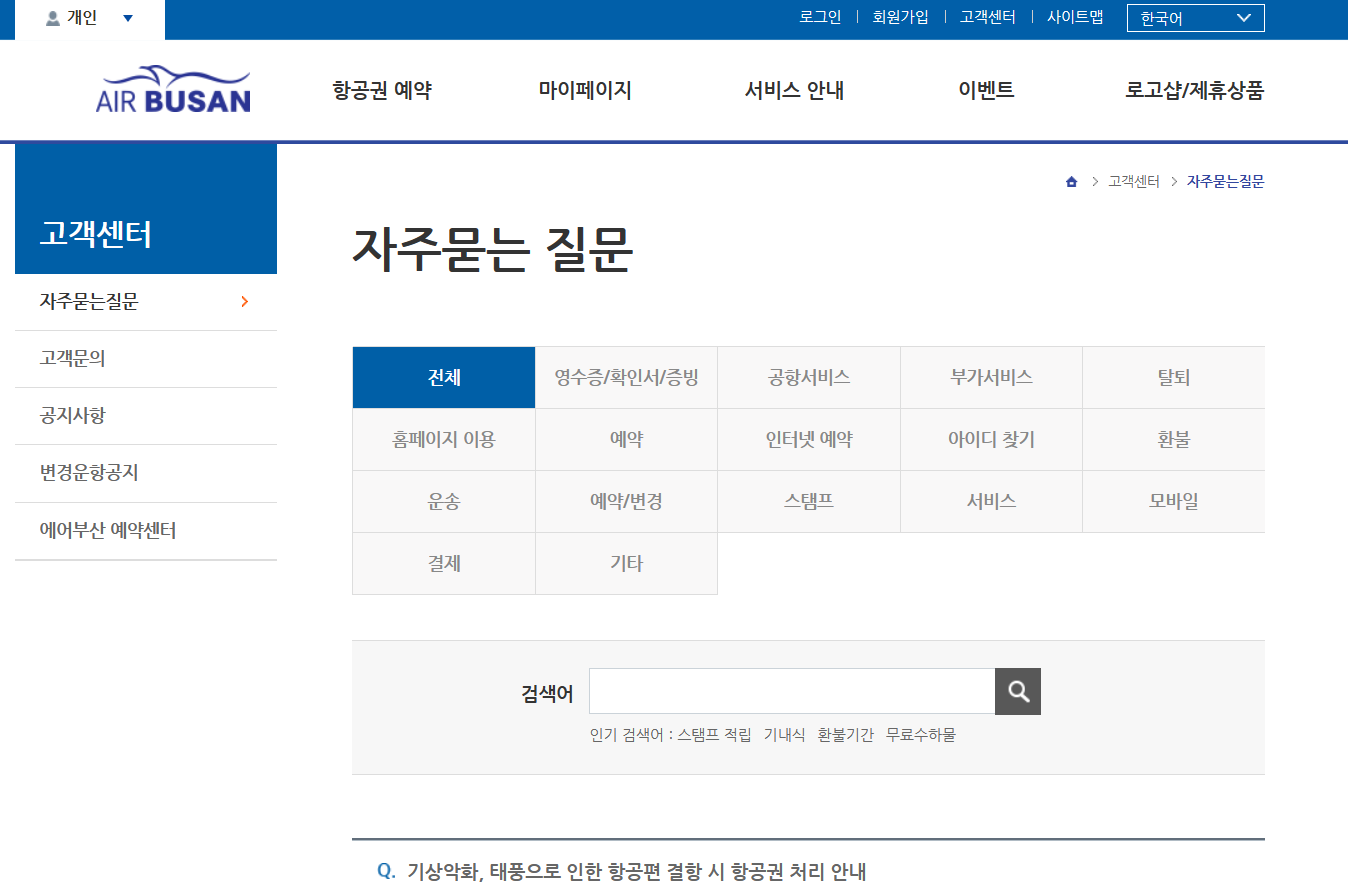
Task: Click the search magnifier icon
Action: (1017, 691)
